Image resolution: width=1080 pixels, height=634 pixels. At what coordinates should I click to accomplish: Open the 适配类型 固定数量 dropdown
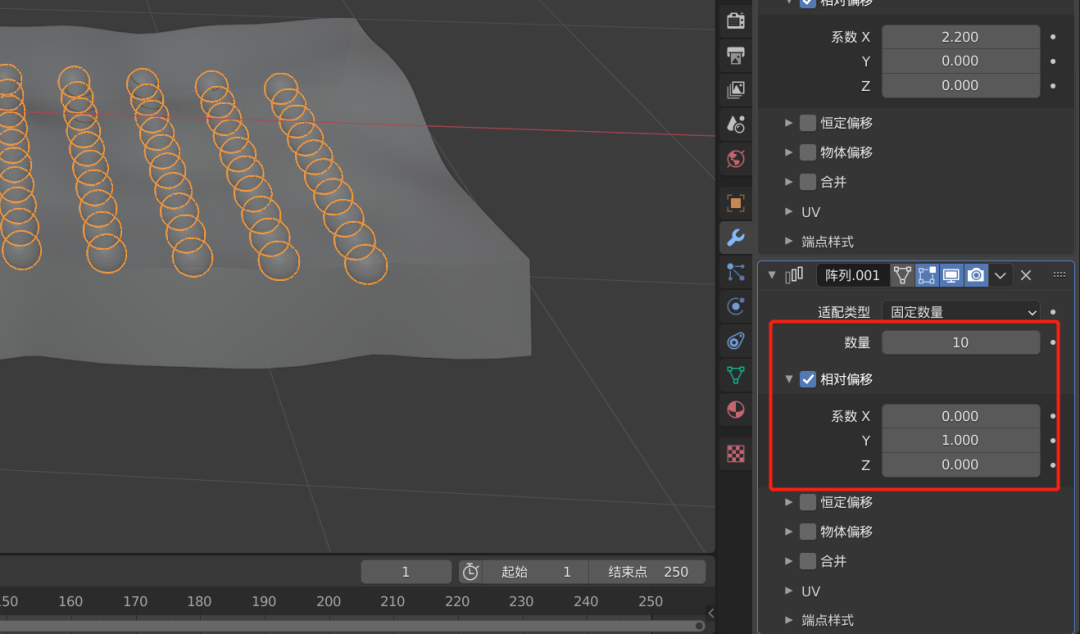(x=961, y=312)
